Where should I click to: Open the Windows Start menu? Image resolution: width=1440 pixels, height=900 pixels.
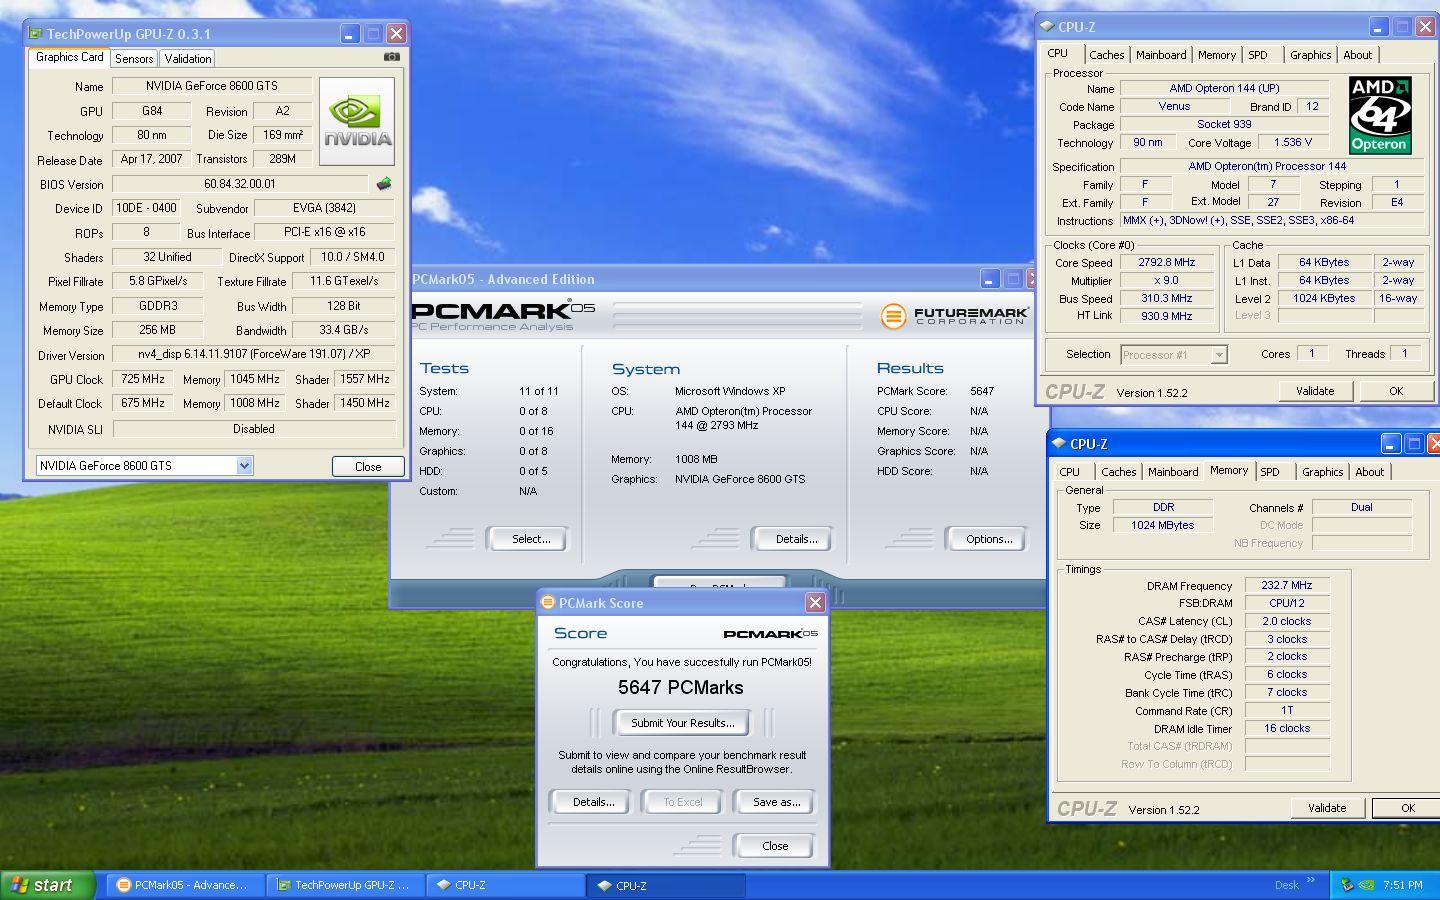(47, 885)
